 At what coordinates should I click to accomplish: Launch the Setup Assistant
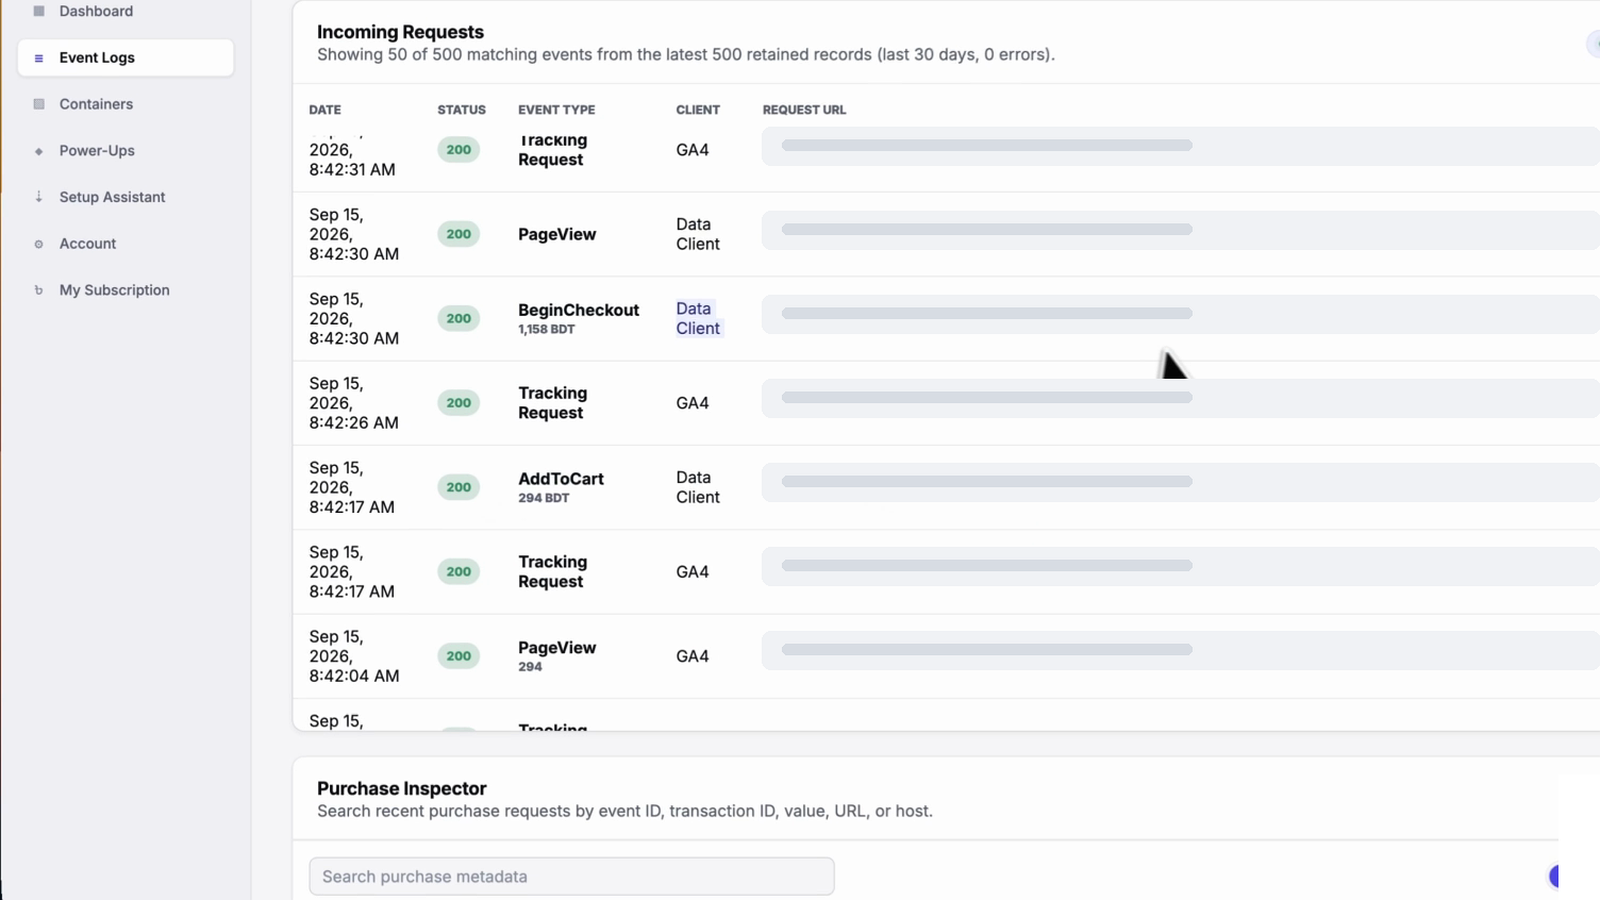pyautogui.click(x=112, y=197)
